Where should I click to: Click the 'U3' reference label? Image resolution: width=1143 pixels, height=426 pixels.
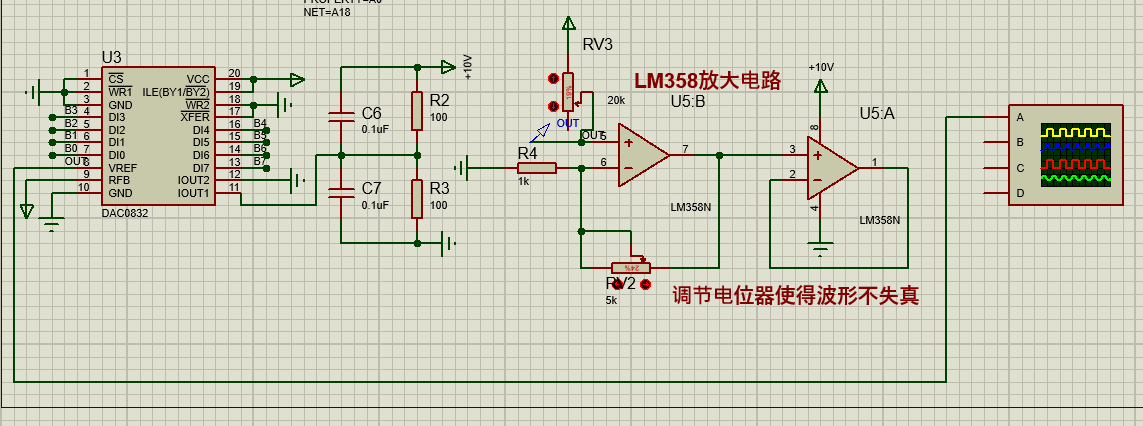[112, 58]
